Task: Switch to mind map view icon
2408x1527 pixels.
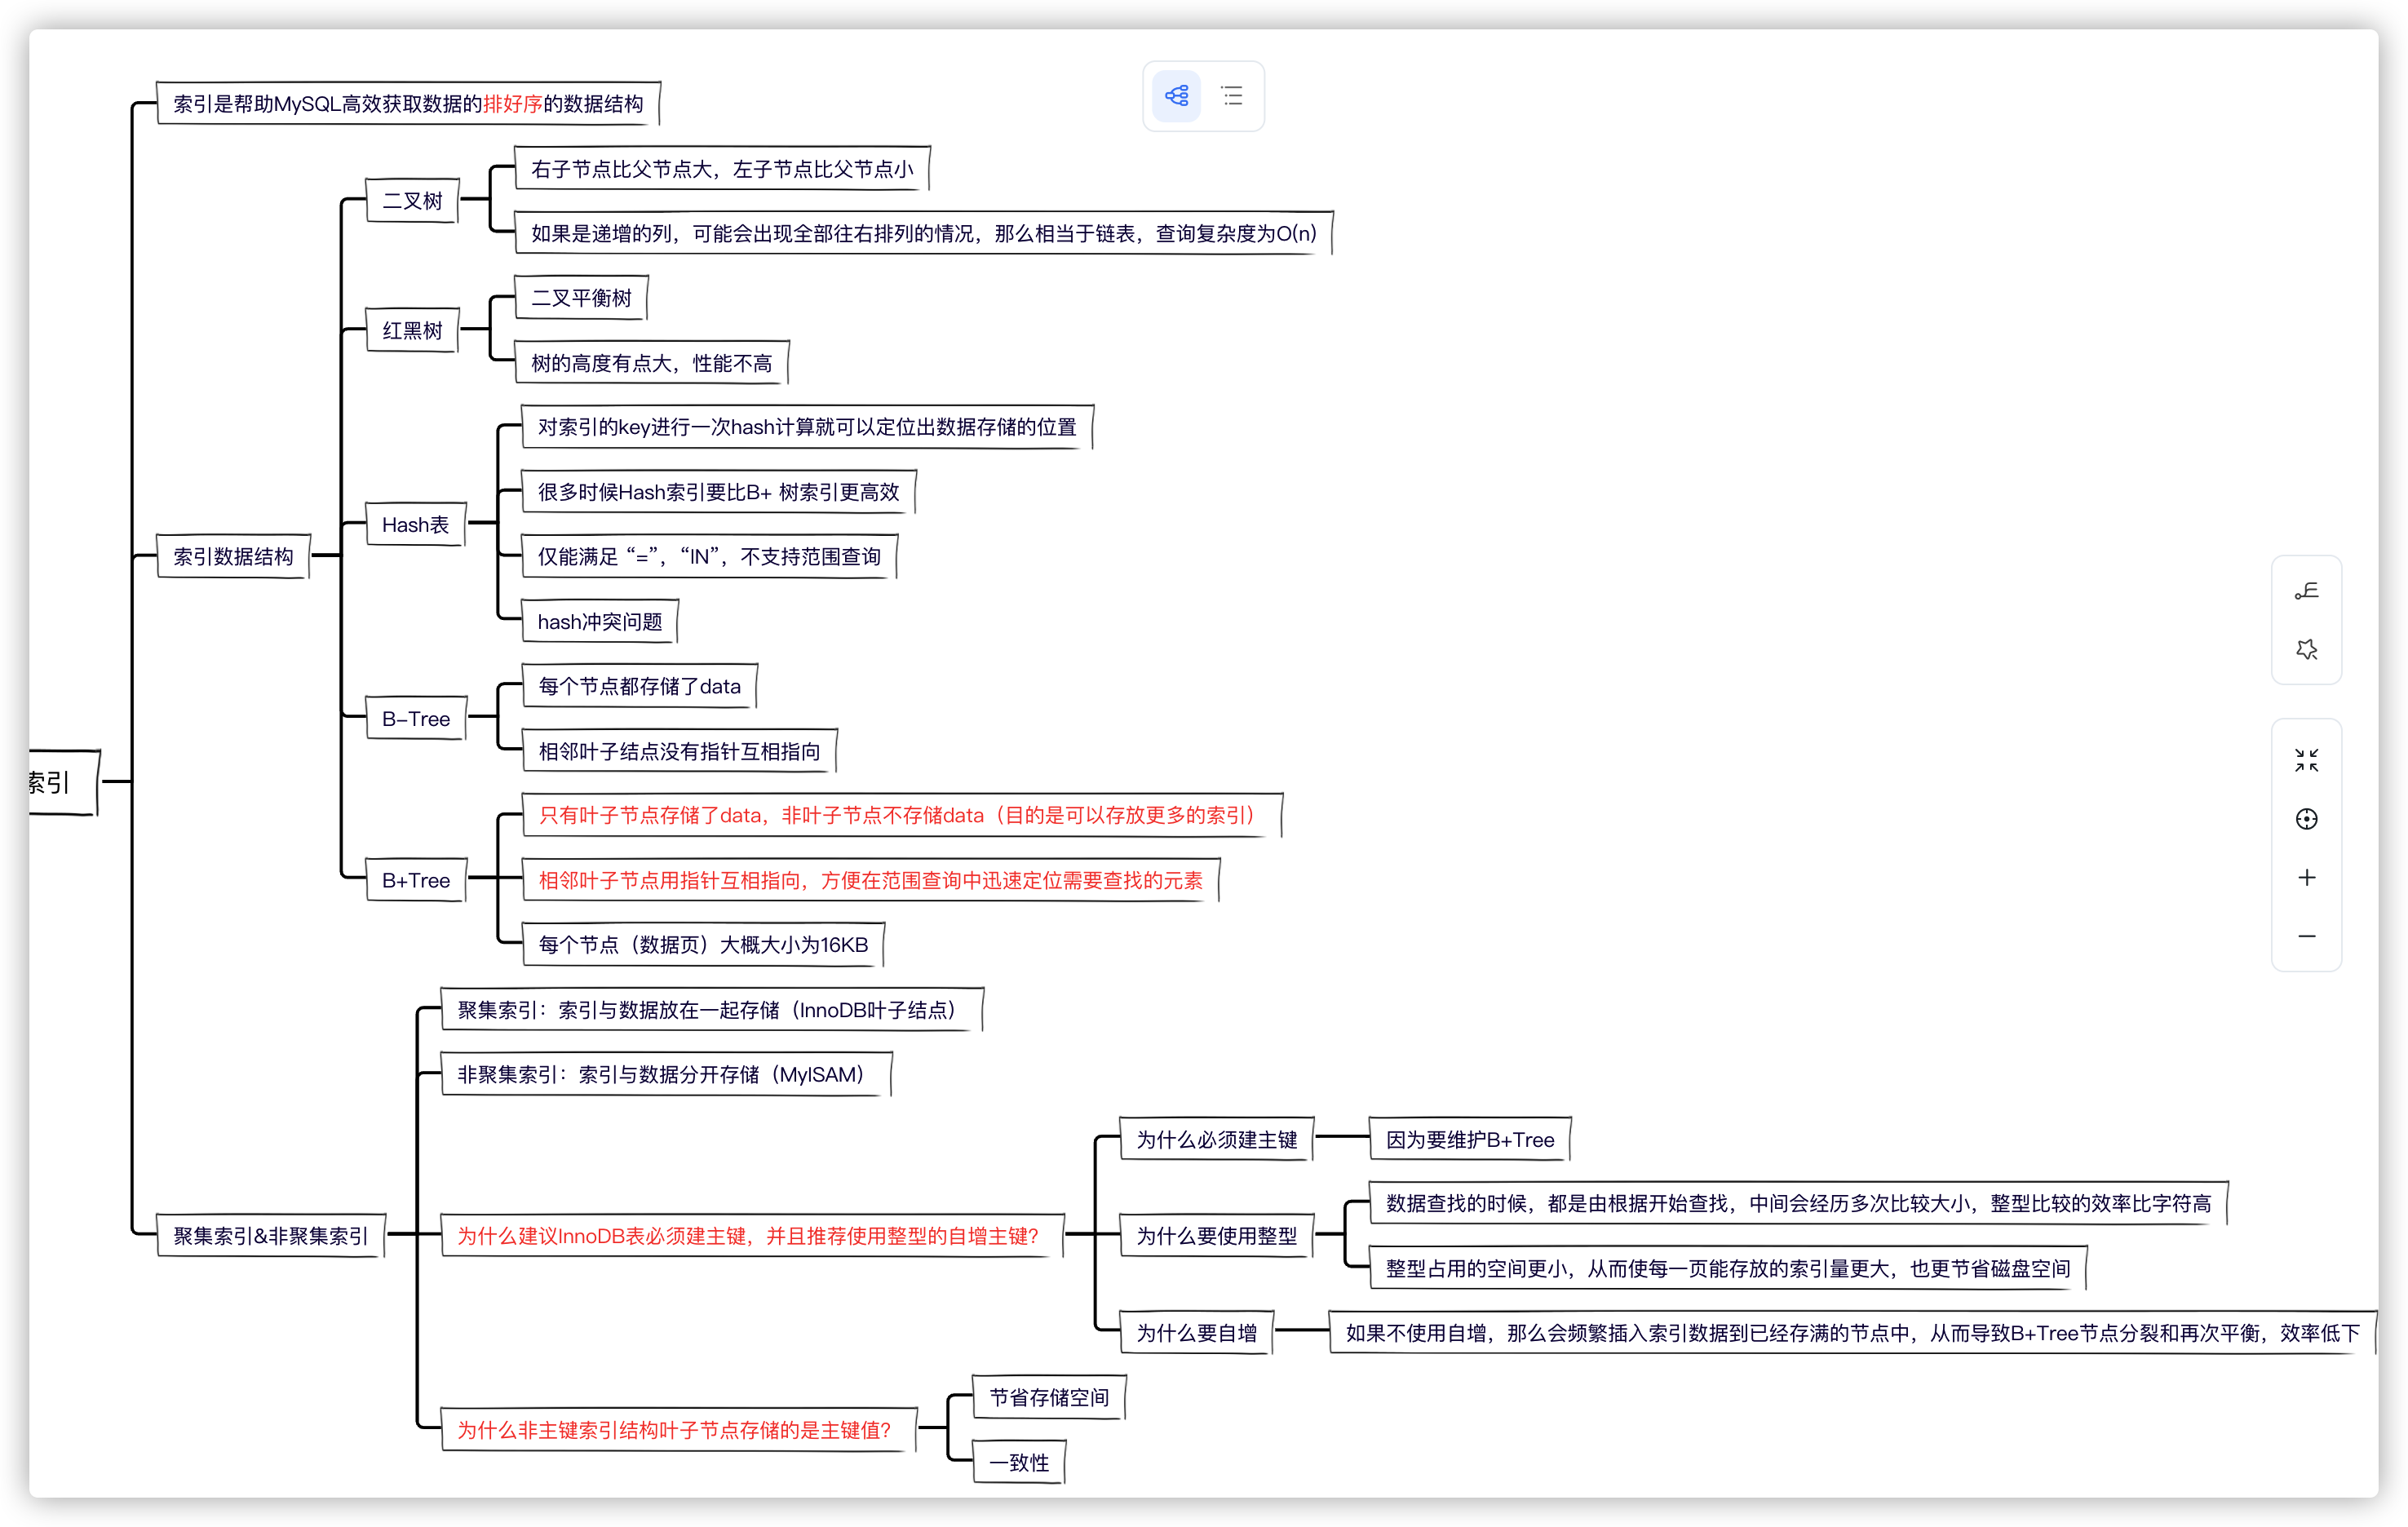Action: (x=1176, y=96)
